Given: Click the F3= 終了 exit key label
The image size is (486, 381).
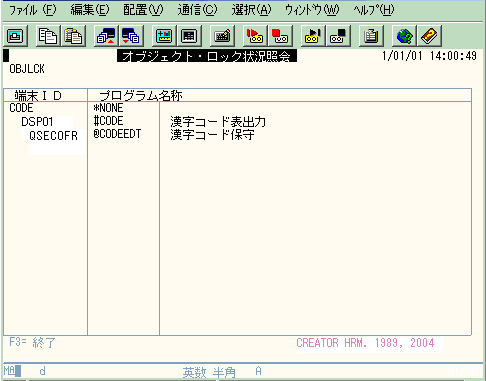Looking at the screenshot, I should pos(32,342).
